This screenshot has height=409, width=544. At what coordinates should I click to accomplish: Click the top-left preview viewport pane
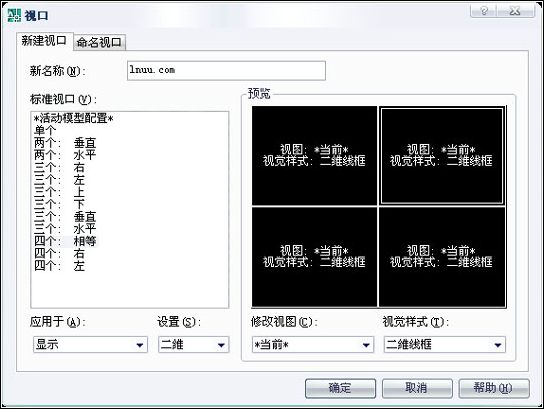pyautogui.click(x=314, y=155)
